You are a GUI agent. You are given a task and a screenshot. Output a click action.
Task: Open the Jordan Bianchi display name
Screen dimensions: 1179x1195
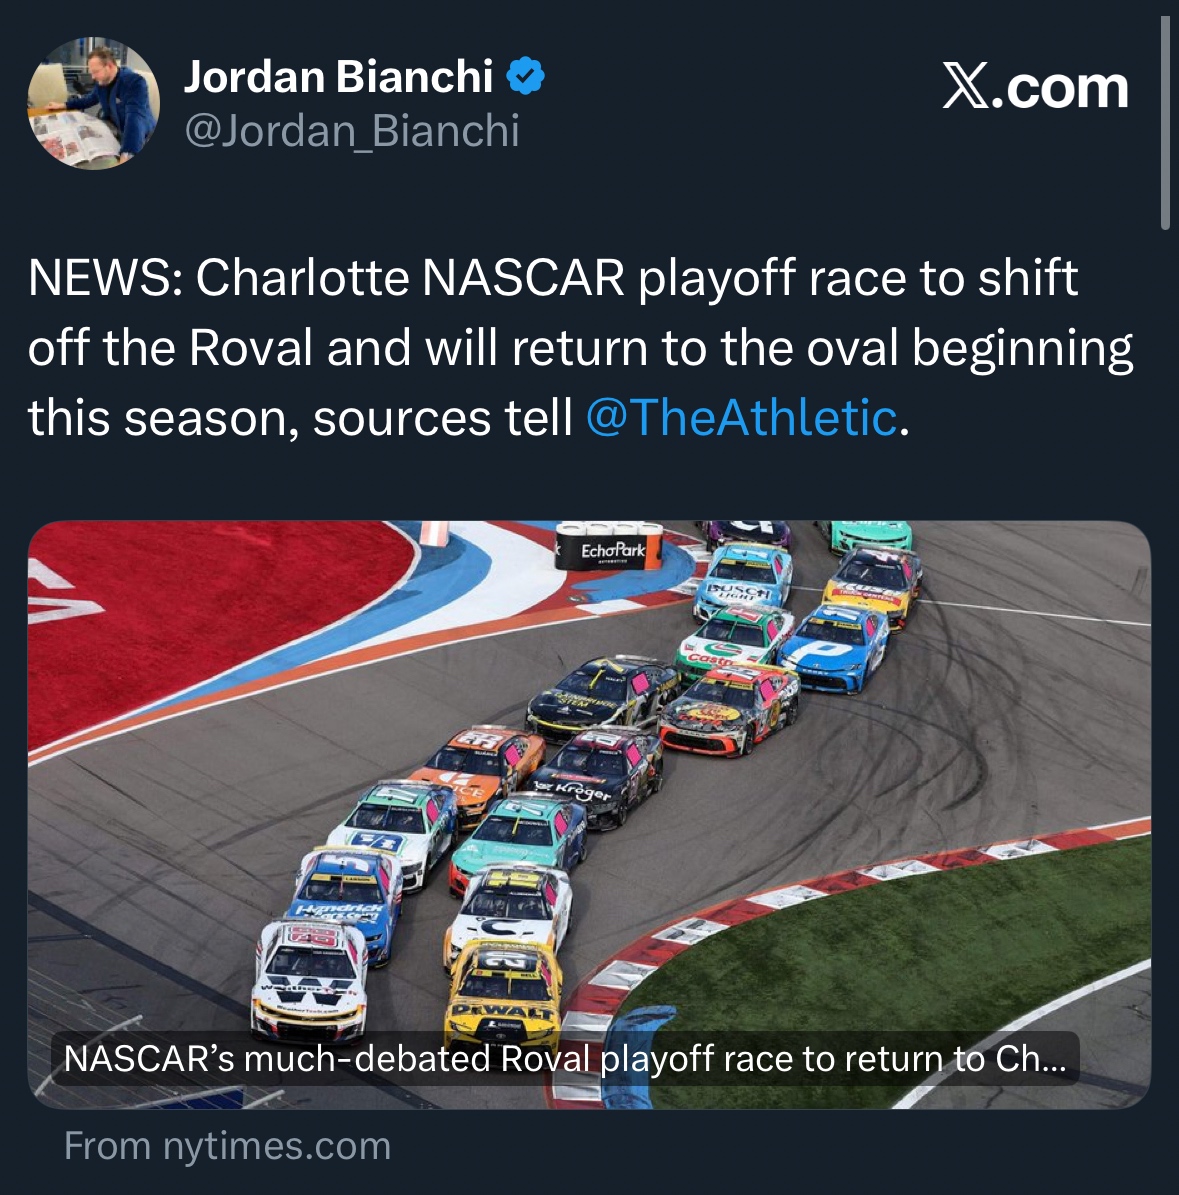[x=338, y=76]
